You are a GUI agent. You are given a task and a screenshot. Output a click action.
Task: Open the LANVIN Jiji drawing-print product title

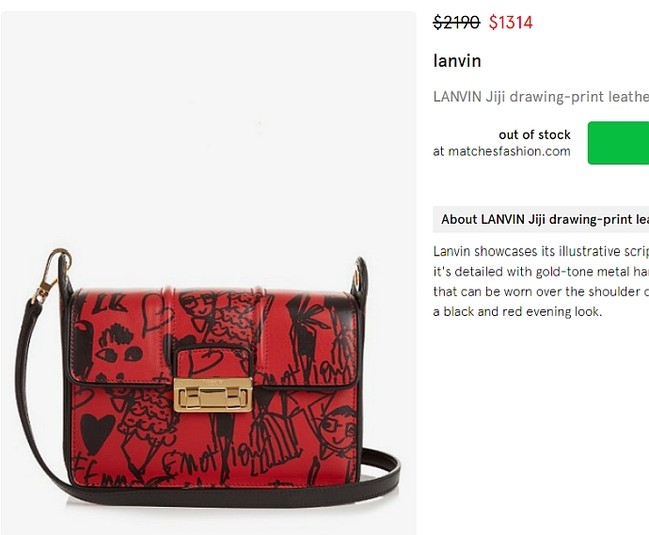coord(541,97)
